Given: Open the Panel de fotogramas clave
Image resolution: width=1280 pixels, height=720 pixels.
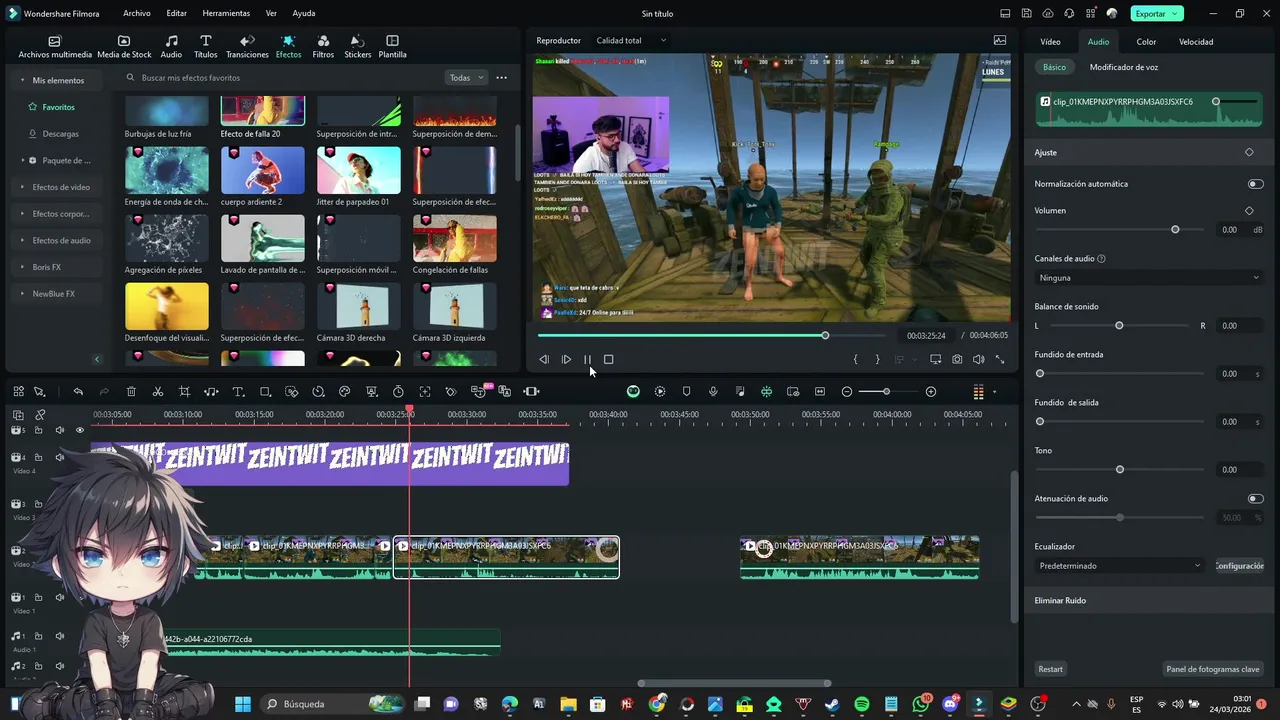Looking at the screenshot, I should 1213,669.
